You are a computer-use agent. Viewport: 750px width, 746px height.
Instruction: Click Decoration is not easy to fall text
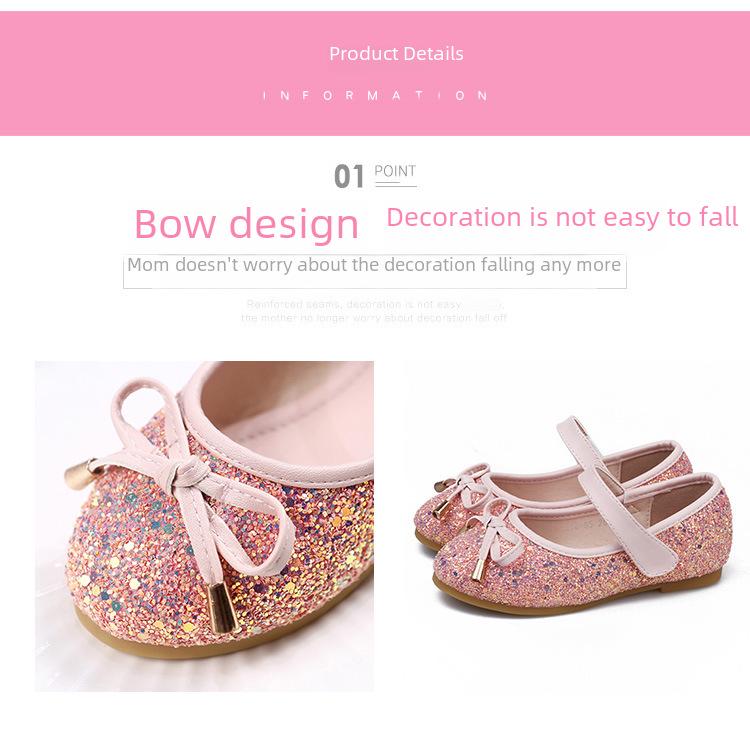(562, 218)
